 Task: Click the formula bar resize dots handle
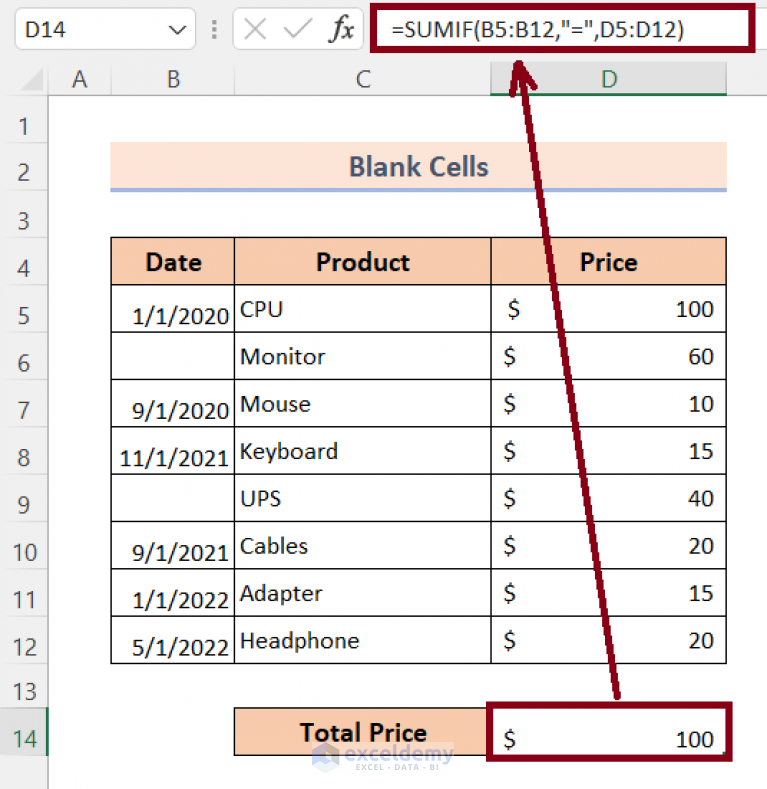[x=214, y=30]
